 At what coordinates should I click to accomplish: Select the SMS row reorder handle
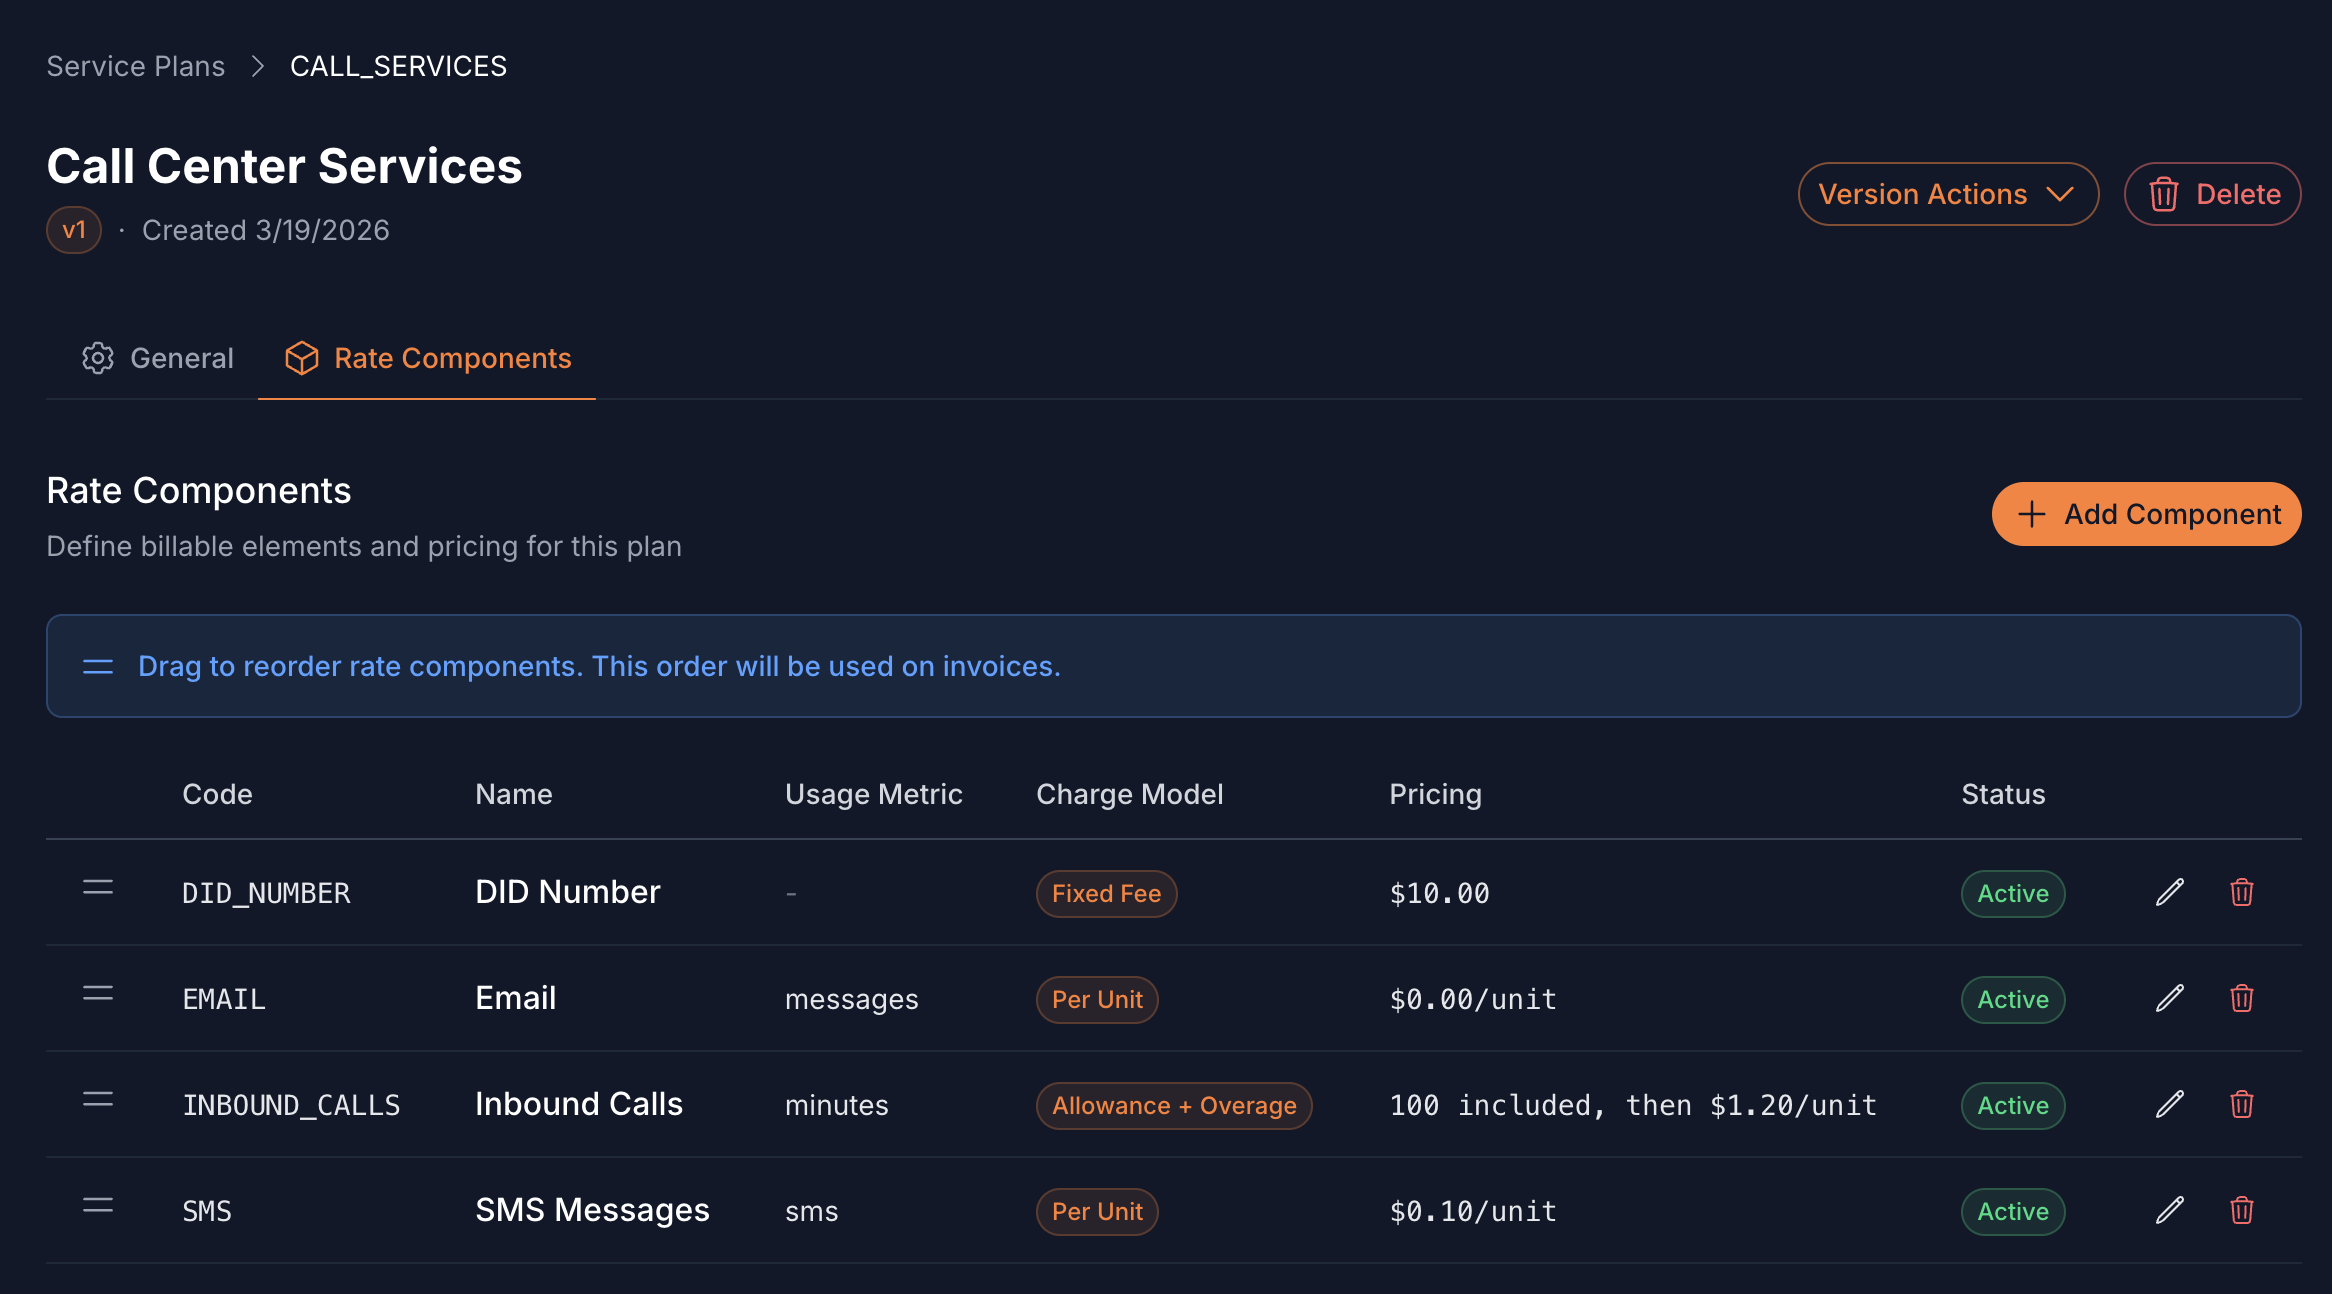(x=98, y=1206)
